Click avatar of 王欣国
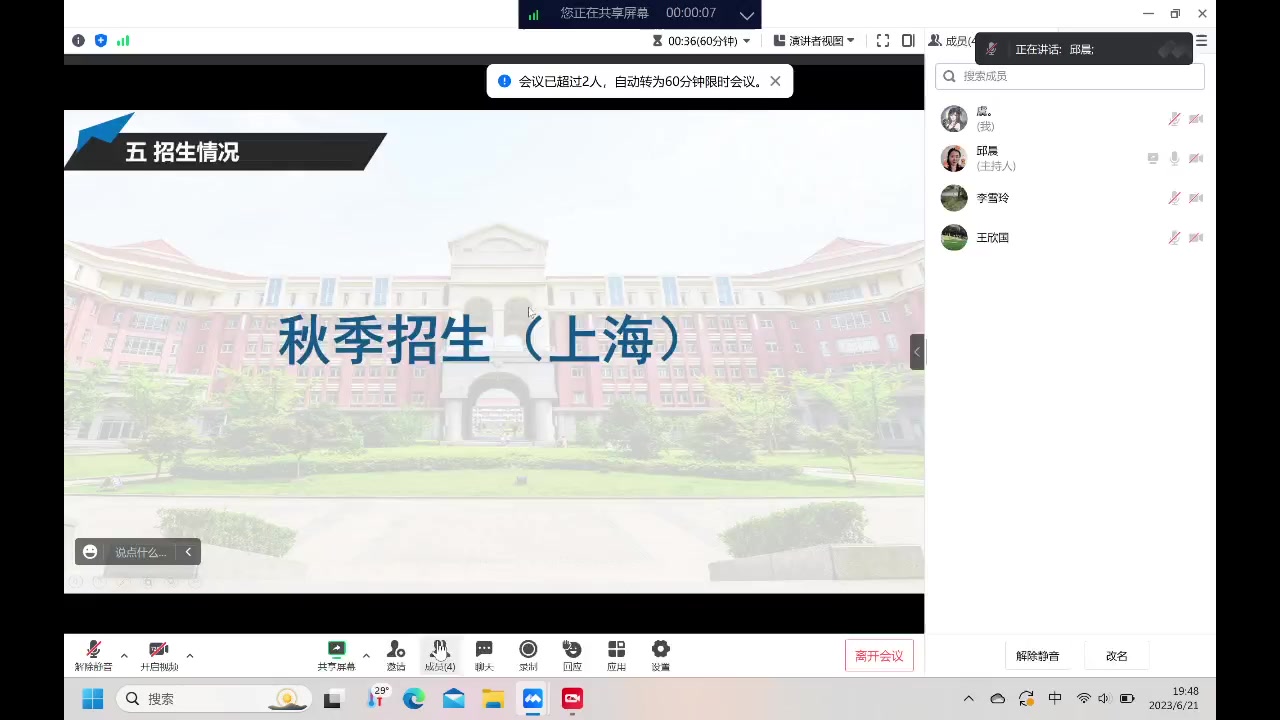The height and width of the screenshot is (720, 1280). click(x=954, y=237)
